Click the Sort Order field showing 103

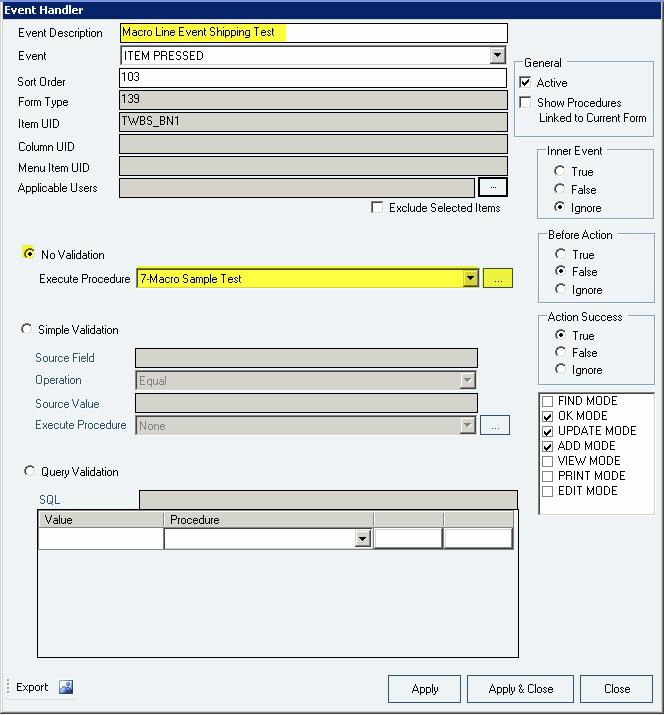(x=313, y=78)
